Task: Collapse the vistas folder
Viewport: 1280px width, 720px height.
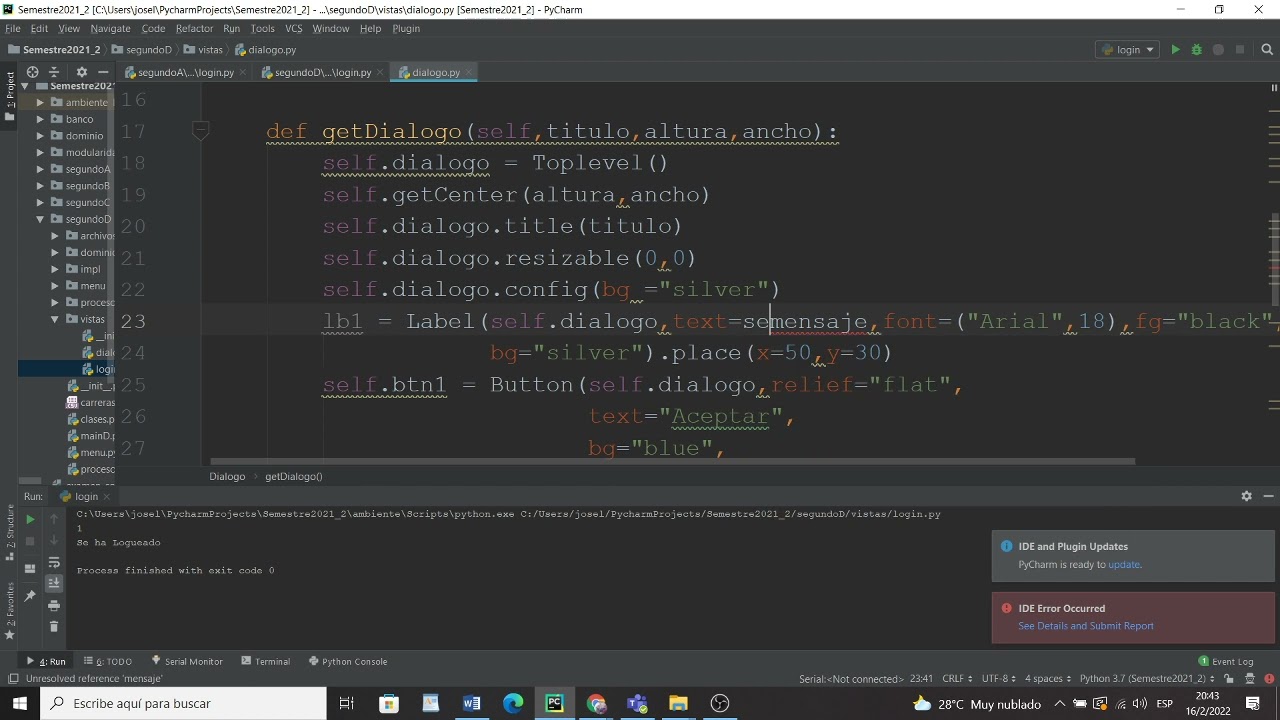Action: click(x=56, y=319)
